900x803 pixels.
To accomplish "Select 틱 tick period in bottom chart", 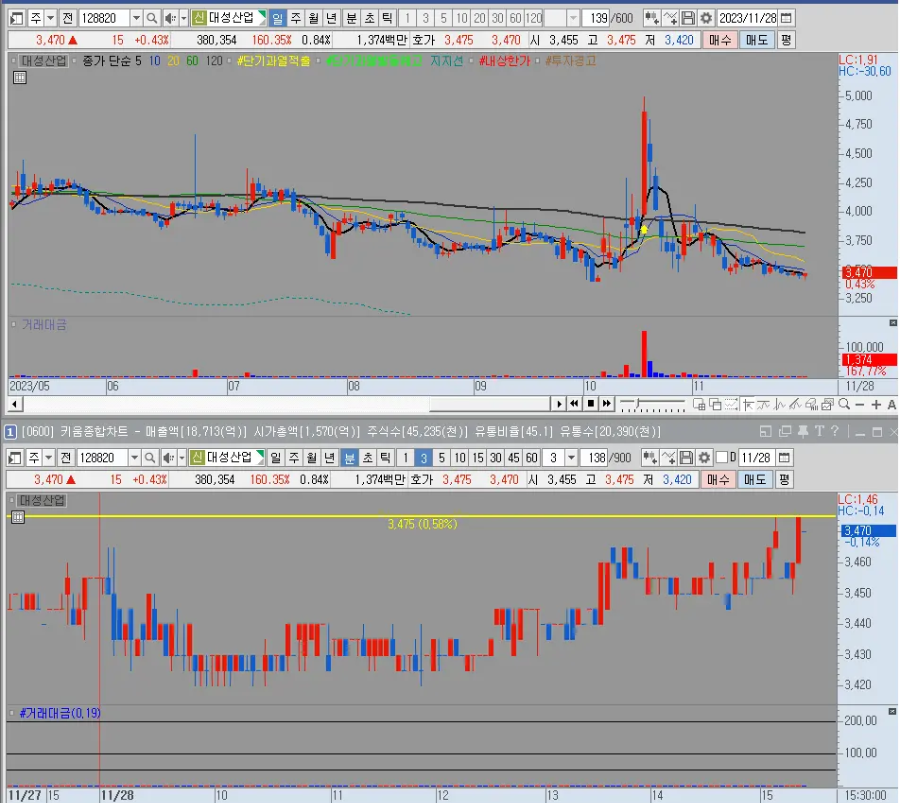I will coord(386,458).
